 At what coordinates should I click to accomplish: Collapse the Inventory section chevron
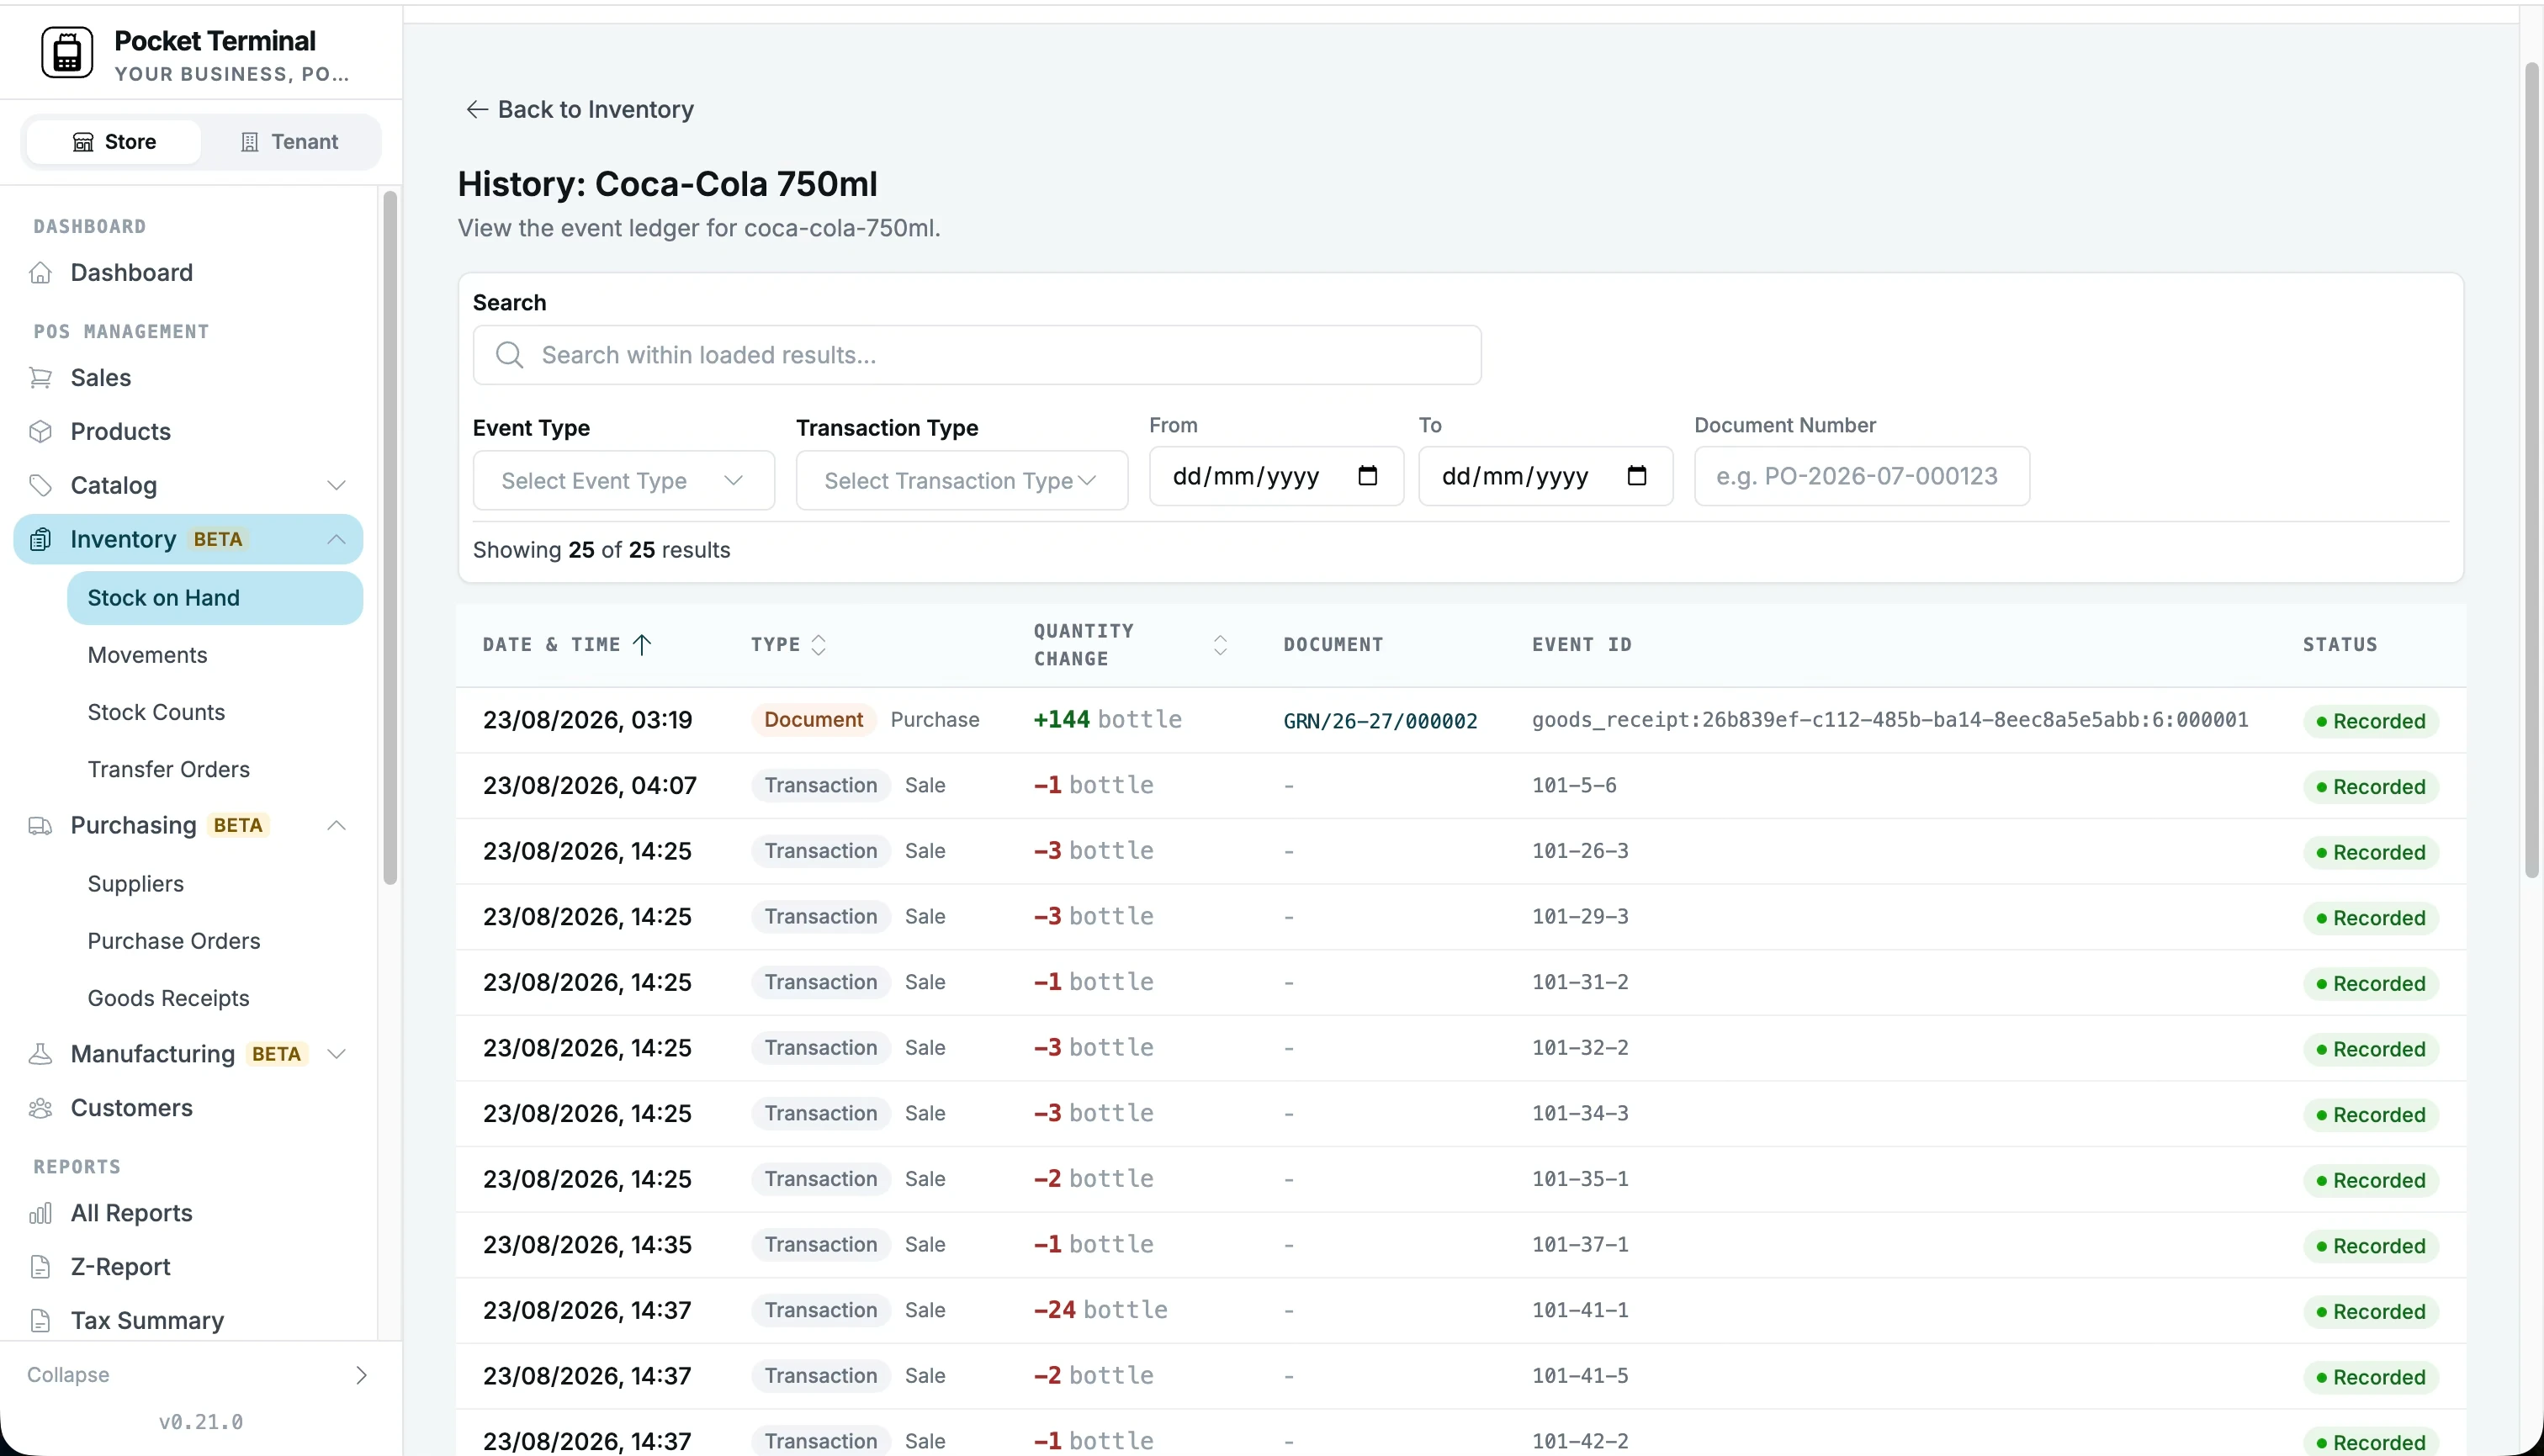337,540
